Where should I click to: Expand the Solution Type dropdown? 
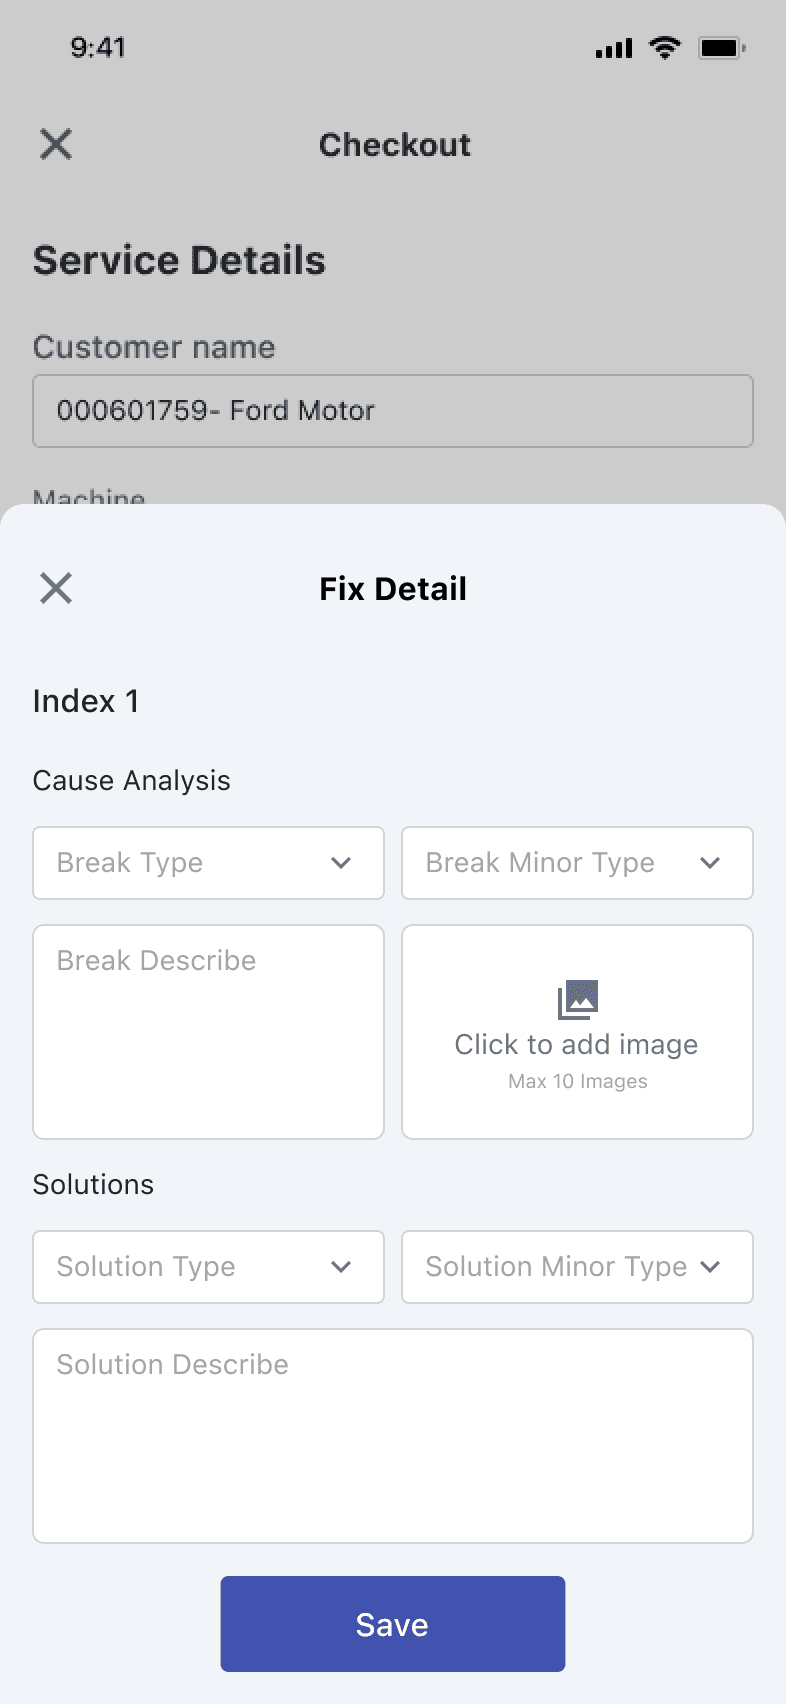[208, 1267]
